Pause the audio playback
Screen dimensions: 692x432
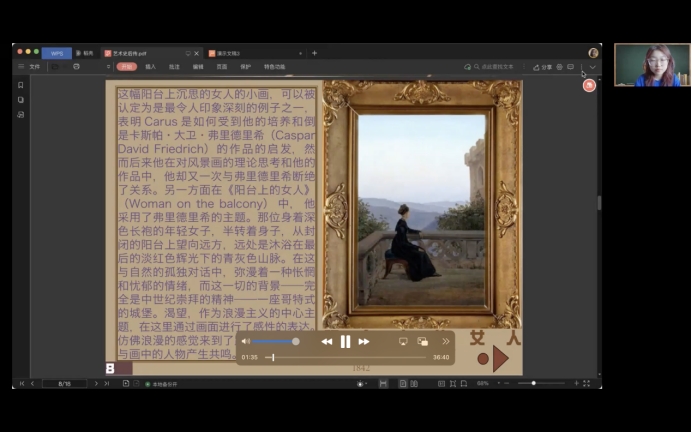(345, 342)
